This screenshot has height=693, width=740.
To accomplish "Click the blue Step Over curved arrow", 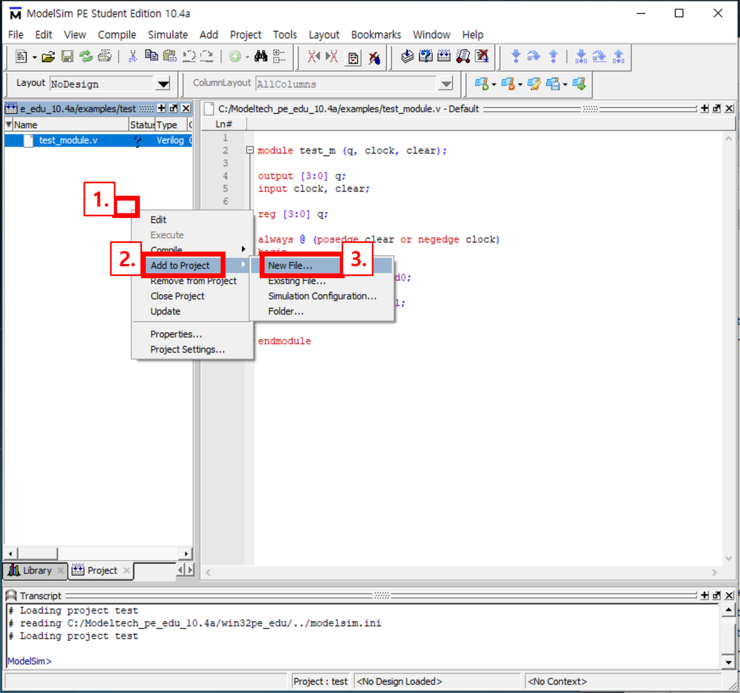I will (534, 57).
